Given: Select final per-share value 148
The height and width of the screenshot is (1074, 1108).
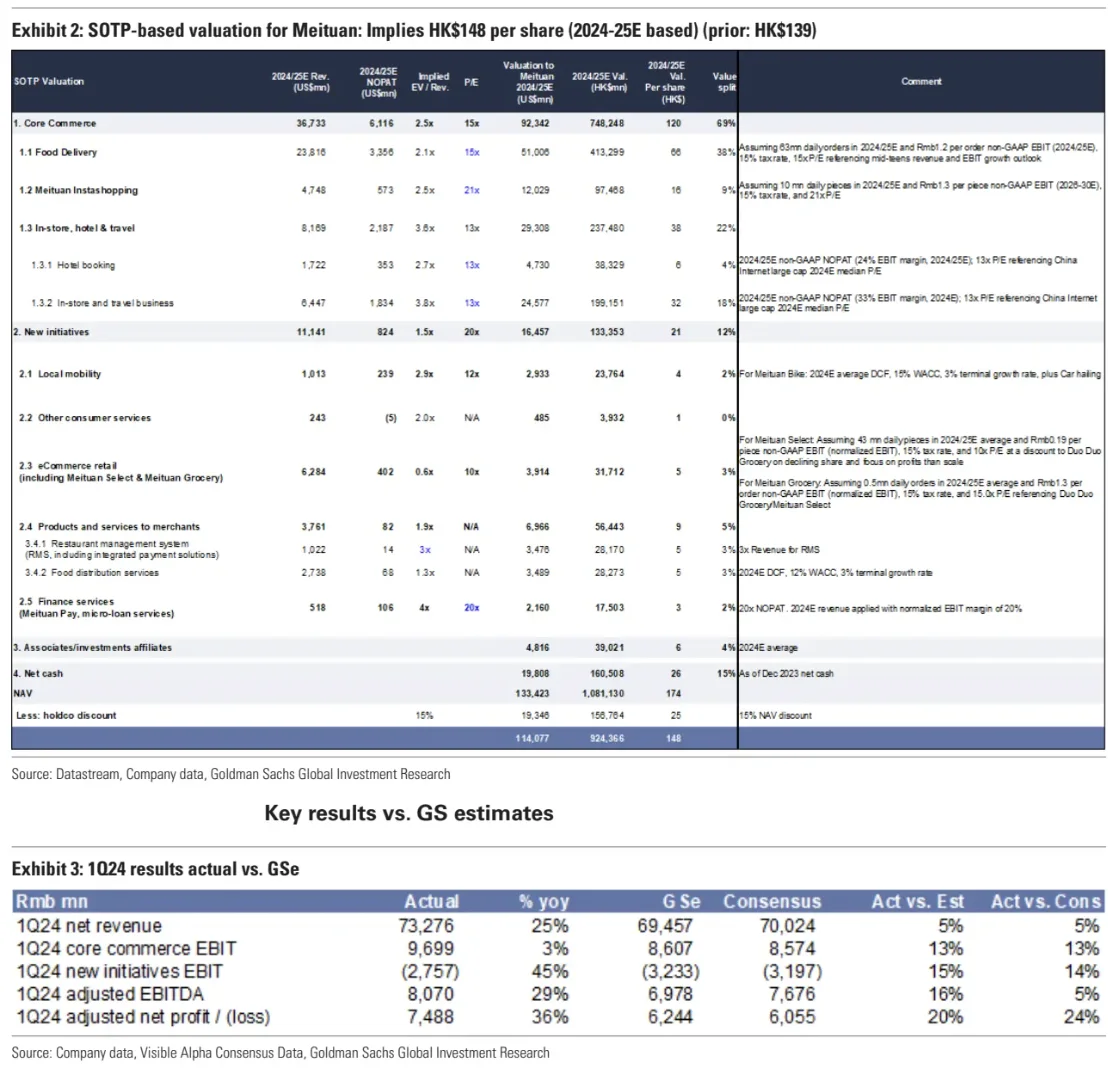Looking at the screenshot, I should click(x=673, y=738).
